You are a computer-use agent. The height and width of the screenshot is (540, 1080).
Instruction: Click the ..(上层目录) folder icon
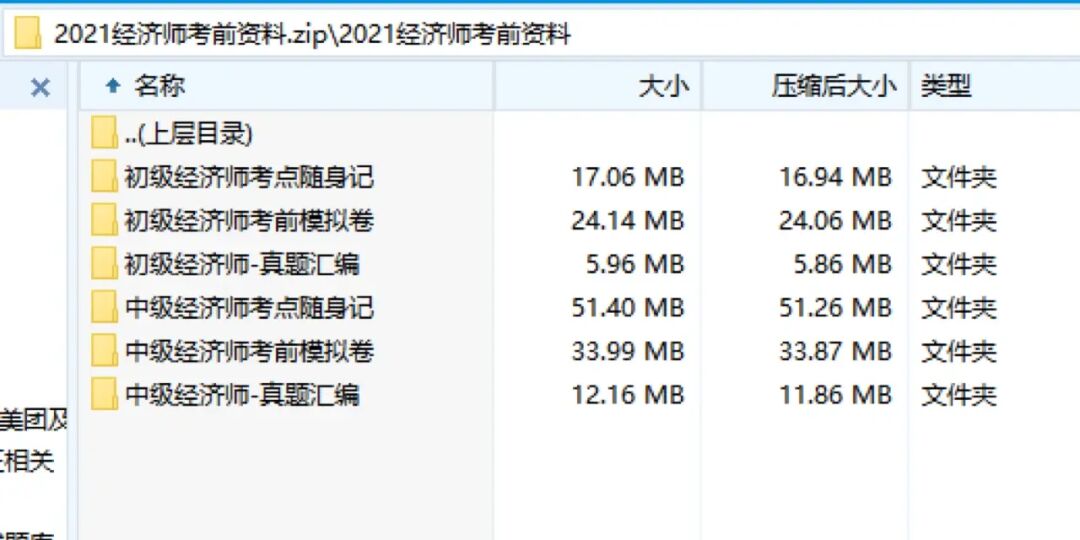(104, 133)
